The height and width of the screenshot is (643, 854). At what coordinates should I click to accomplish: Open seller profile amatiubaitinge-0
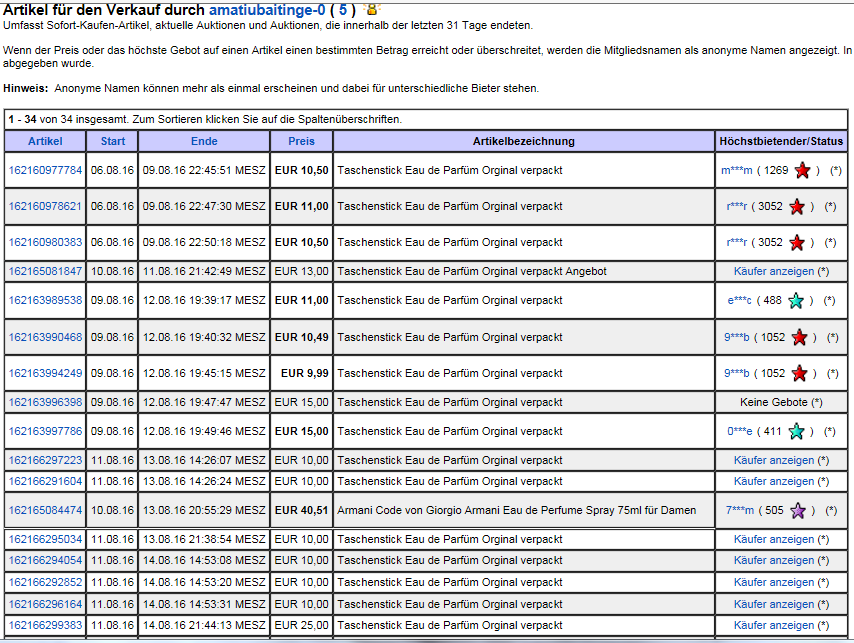point(267,10)
